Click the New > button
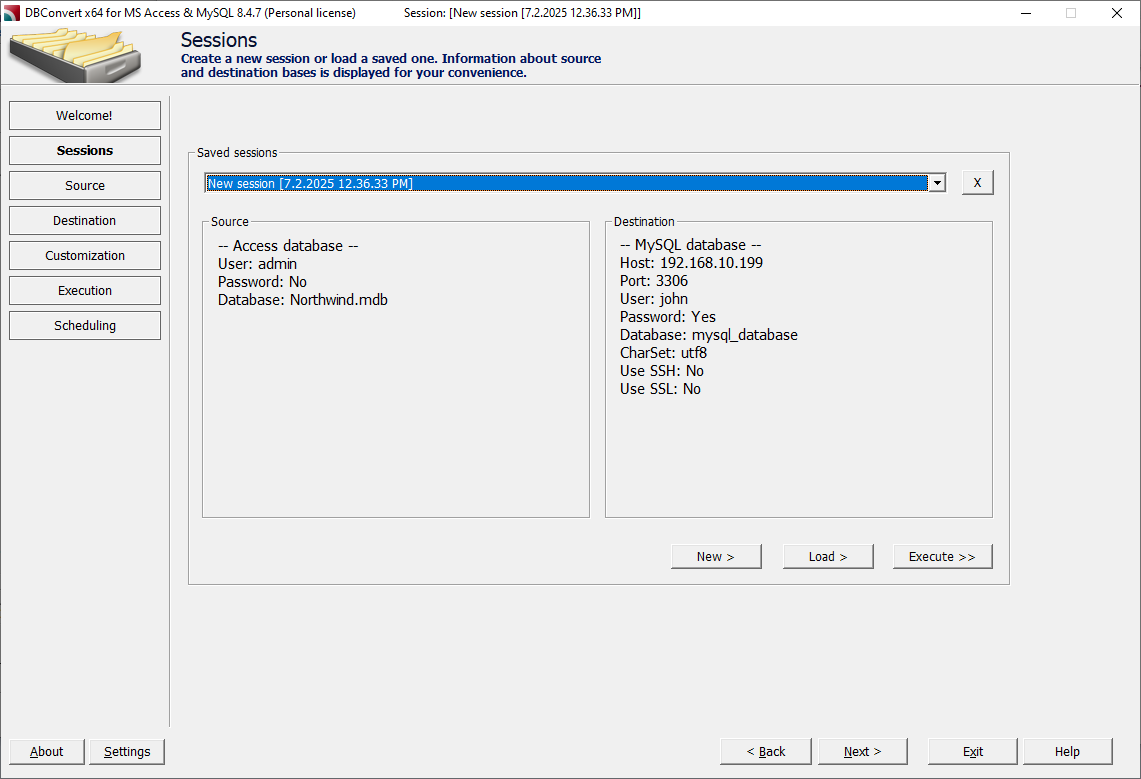This screenshot has height=779, width=1141. [715, 556]
